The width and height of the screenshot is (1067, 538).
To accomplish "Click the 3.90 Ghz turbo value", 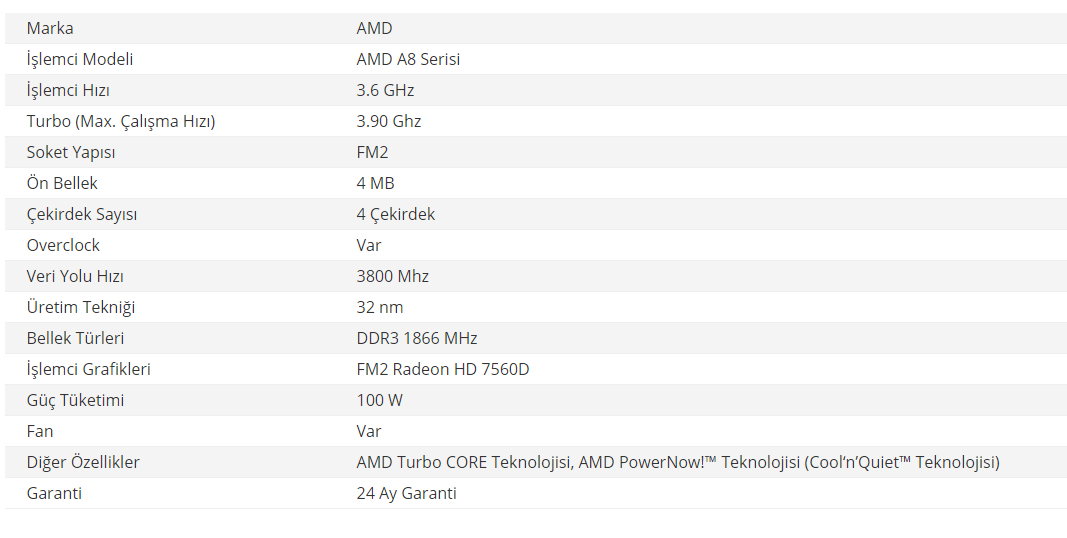I will tap(389, 121).
